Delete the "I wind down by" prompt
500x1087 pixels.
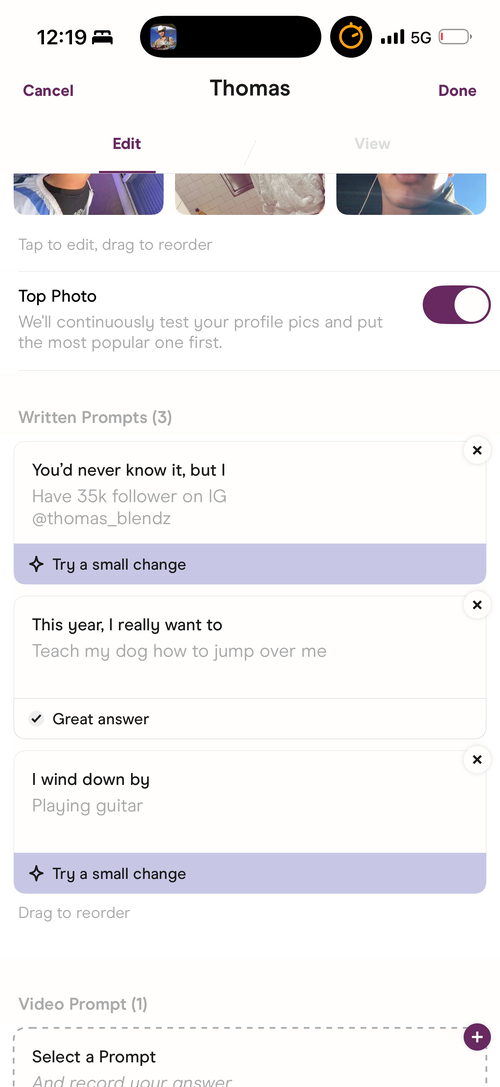pos(477,760)
